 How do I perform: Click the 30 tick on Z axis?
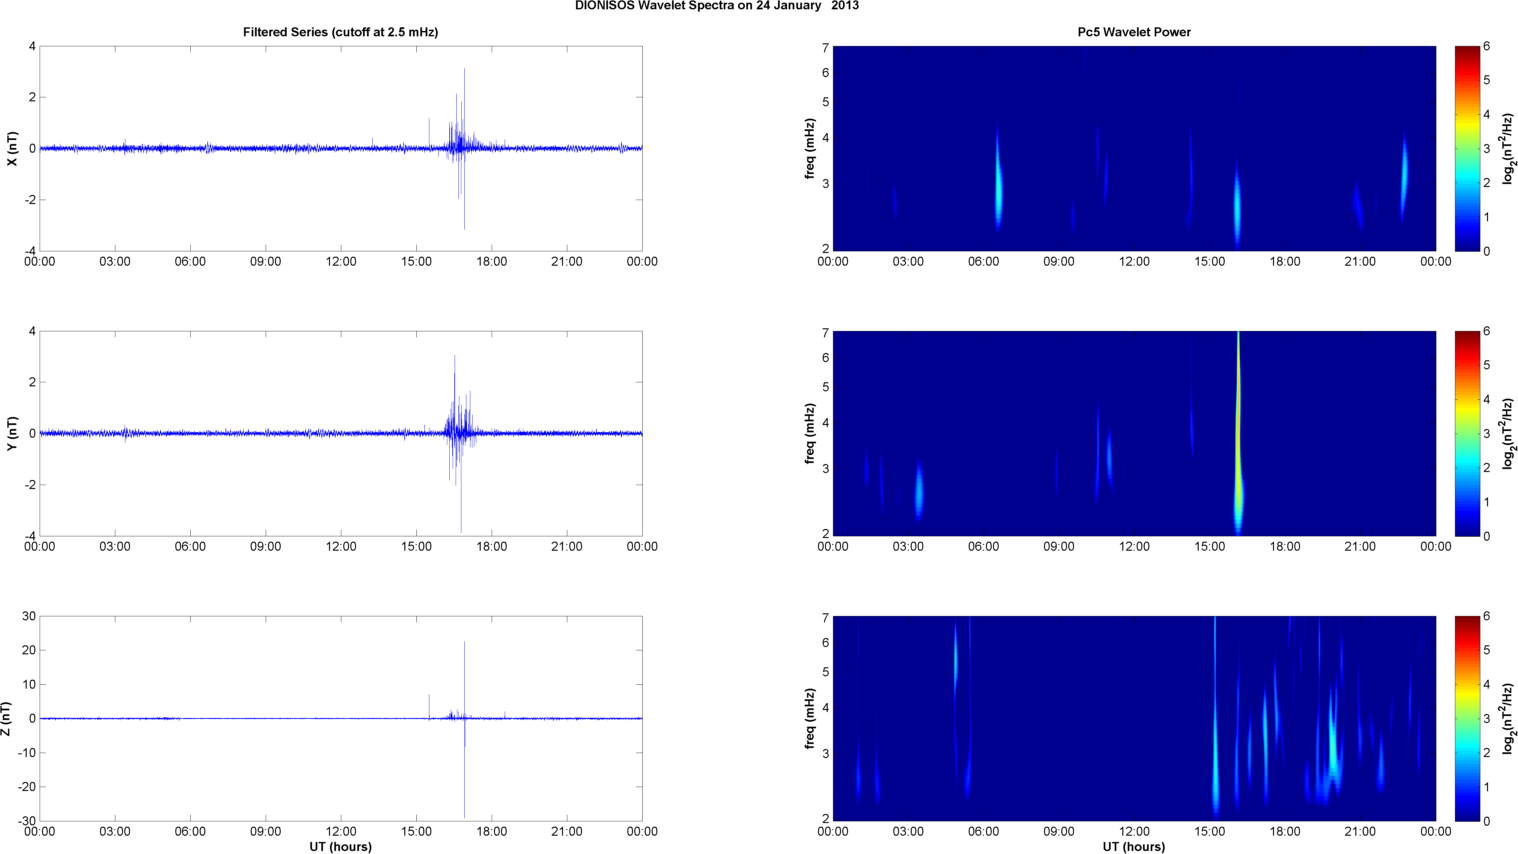tap(30, 617)
